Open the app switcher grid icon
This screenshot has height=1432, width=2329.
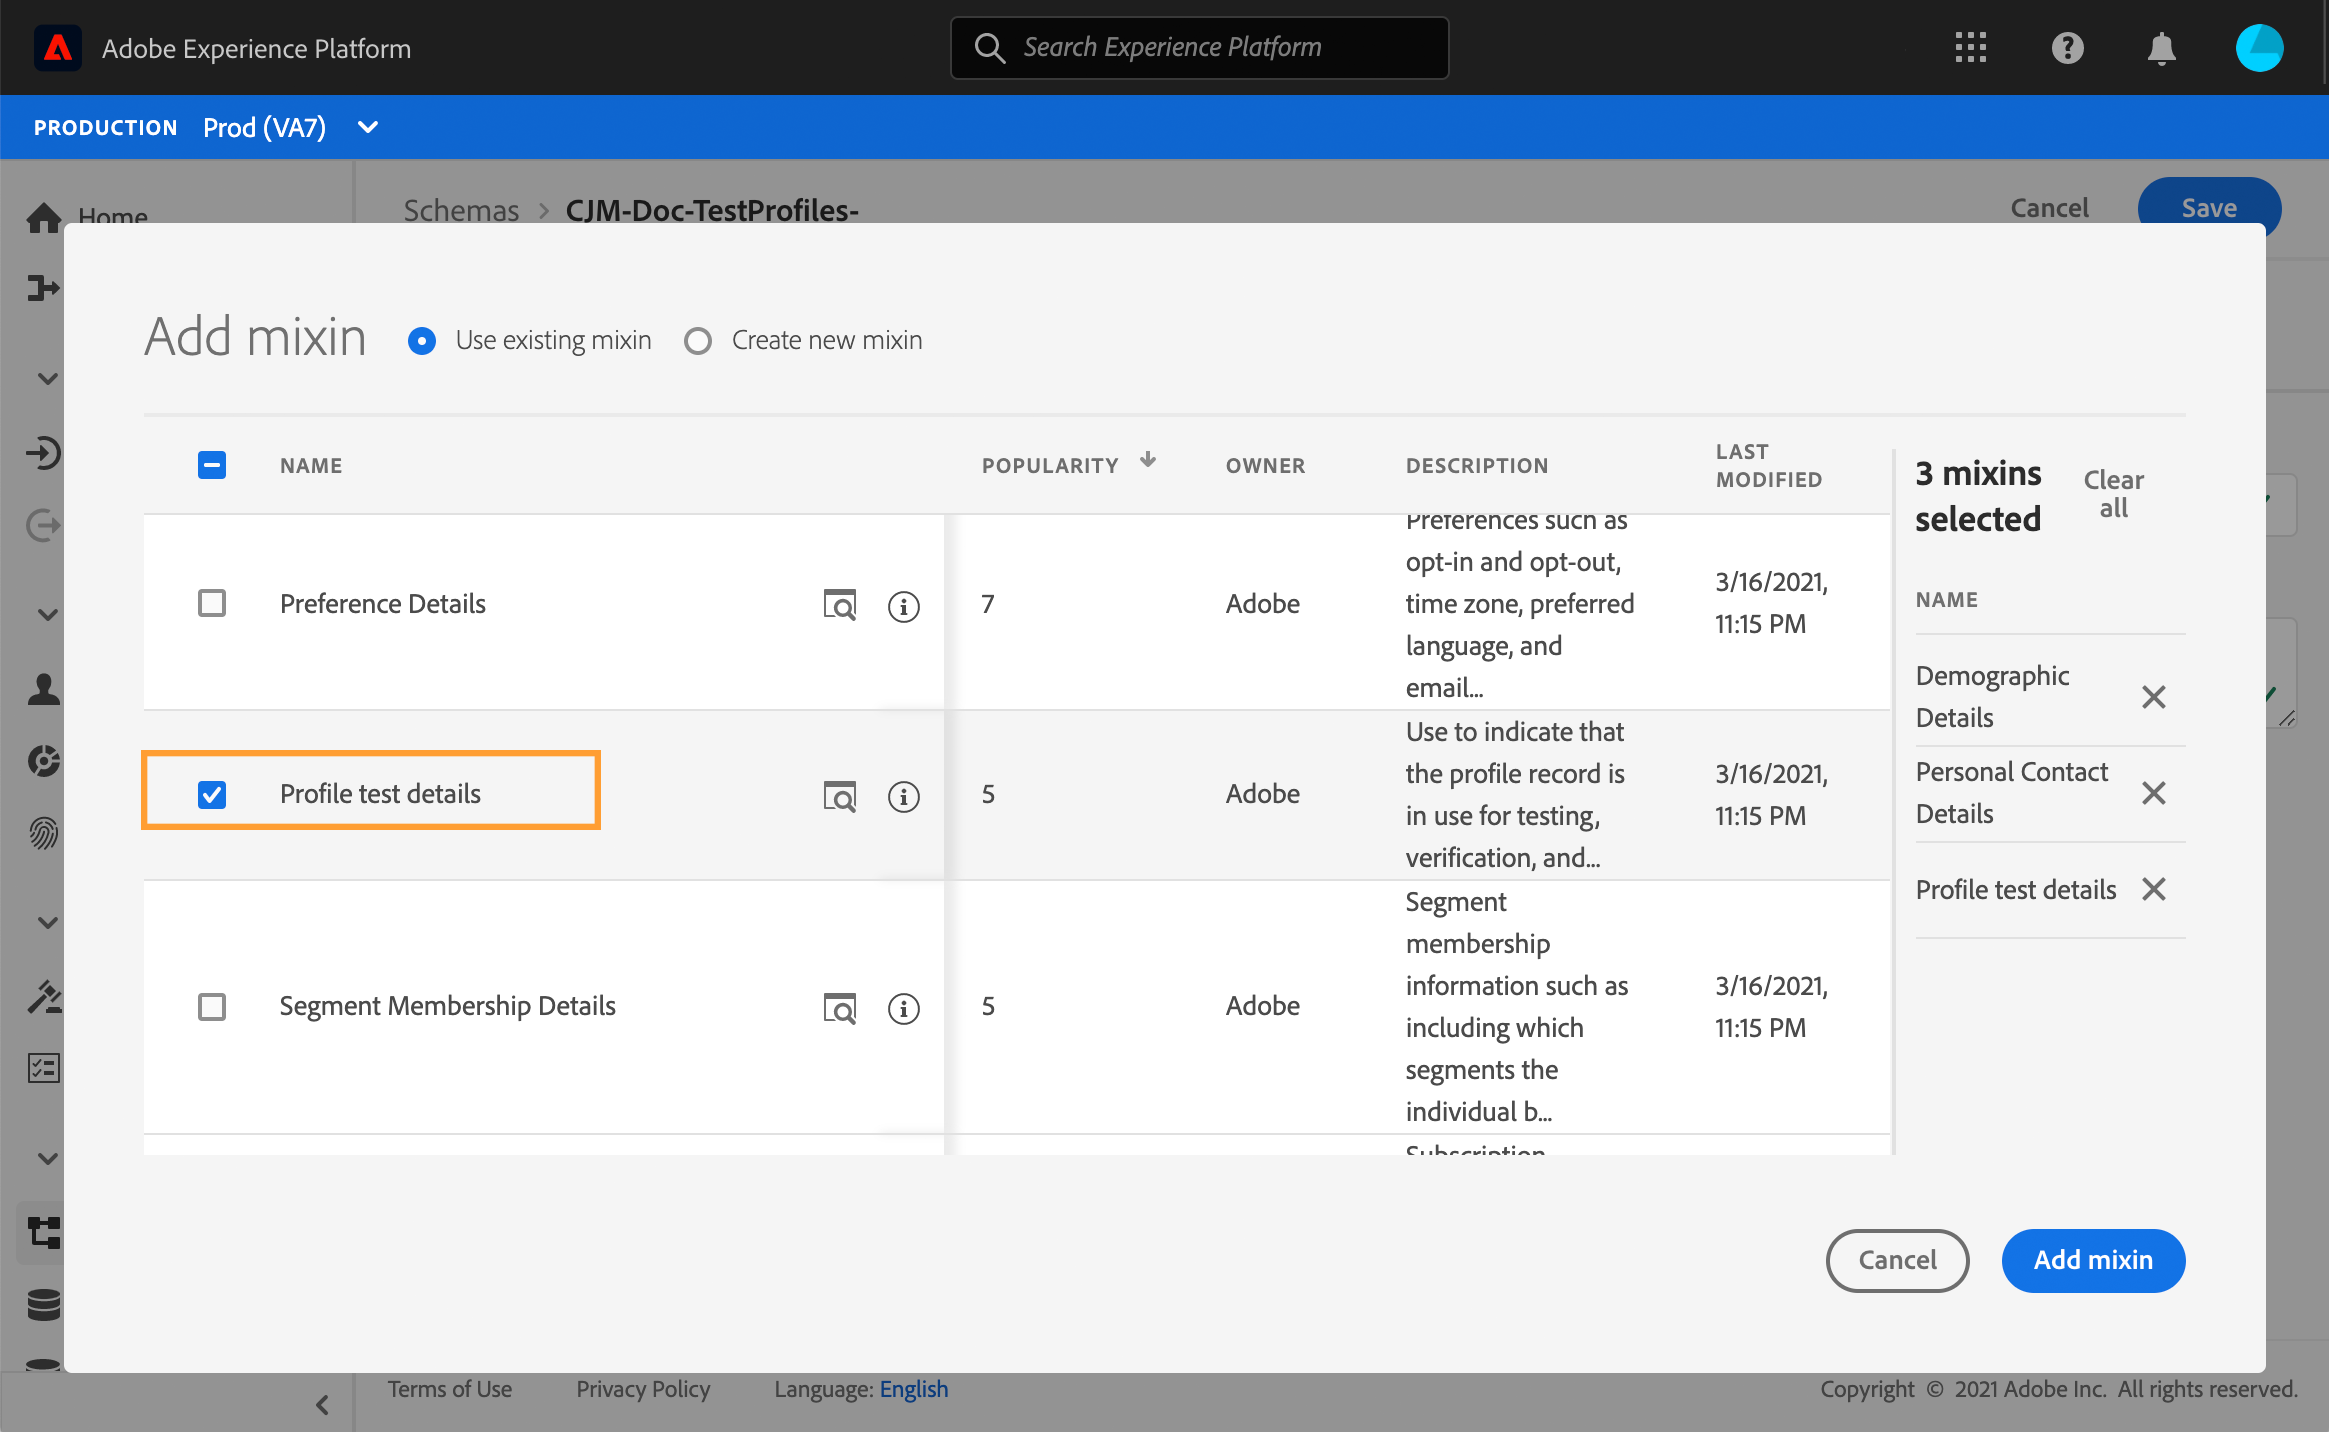tap(1970, 48)
